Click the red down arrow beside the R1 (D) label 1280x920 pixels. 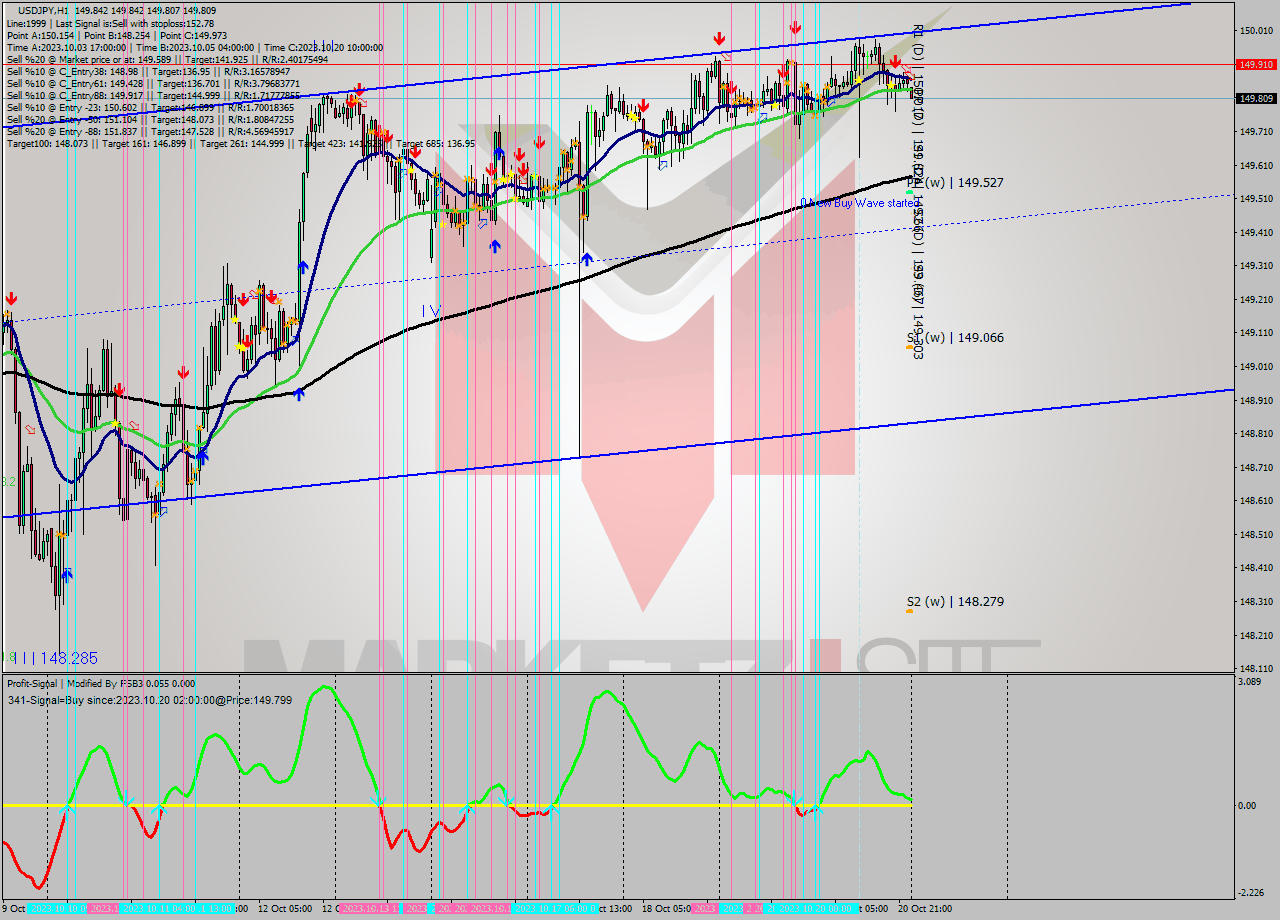[x=895, y=61]
